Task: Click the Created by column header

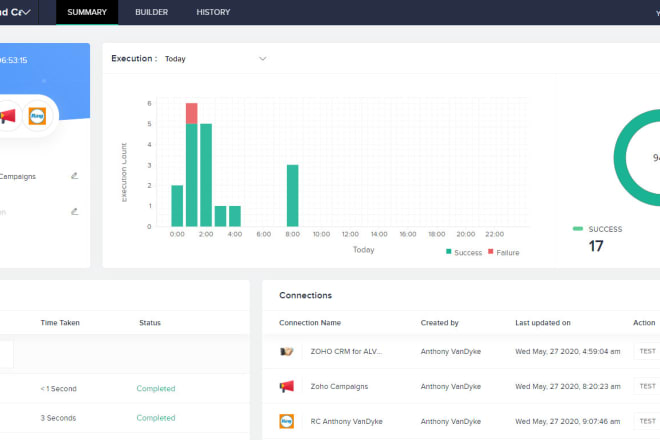Action: click(x=439, y=323)
